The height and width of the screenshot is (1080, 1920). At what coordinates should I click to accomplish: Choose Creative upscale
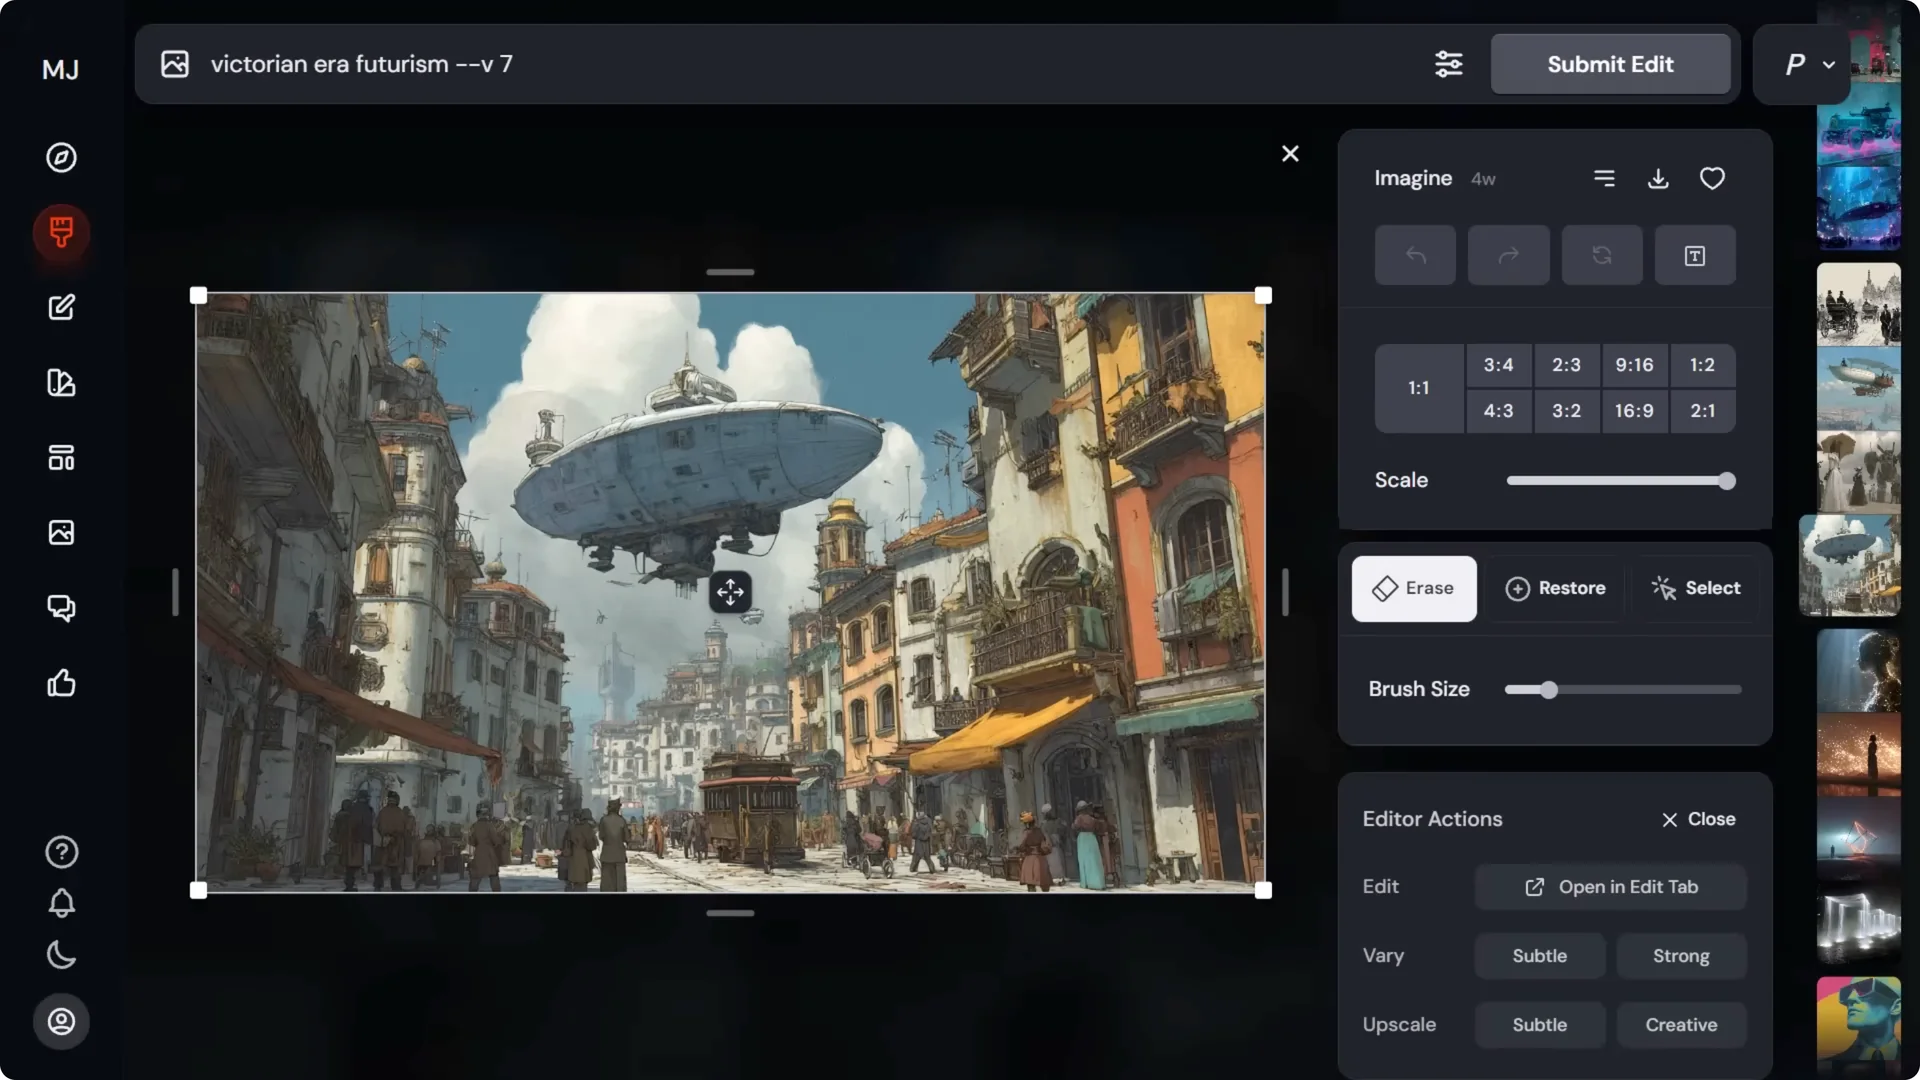click(x=1682, y=1024)
